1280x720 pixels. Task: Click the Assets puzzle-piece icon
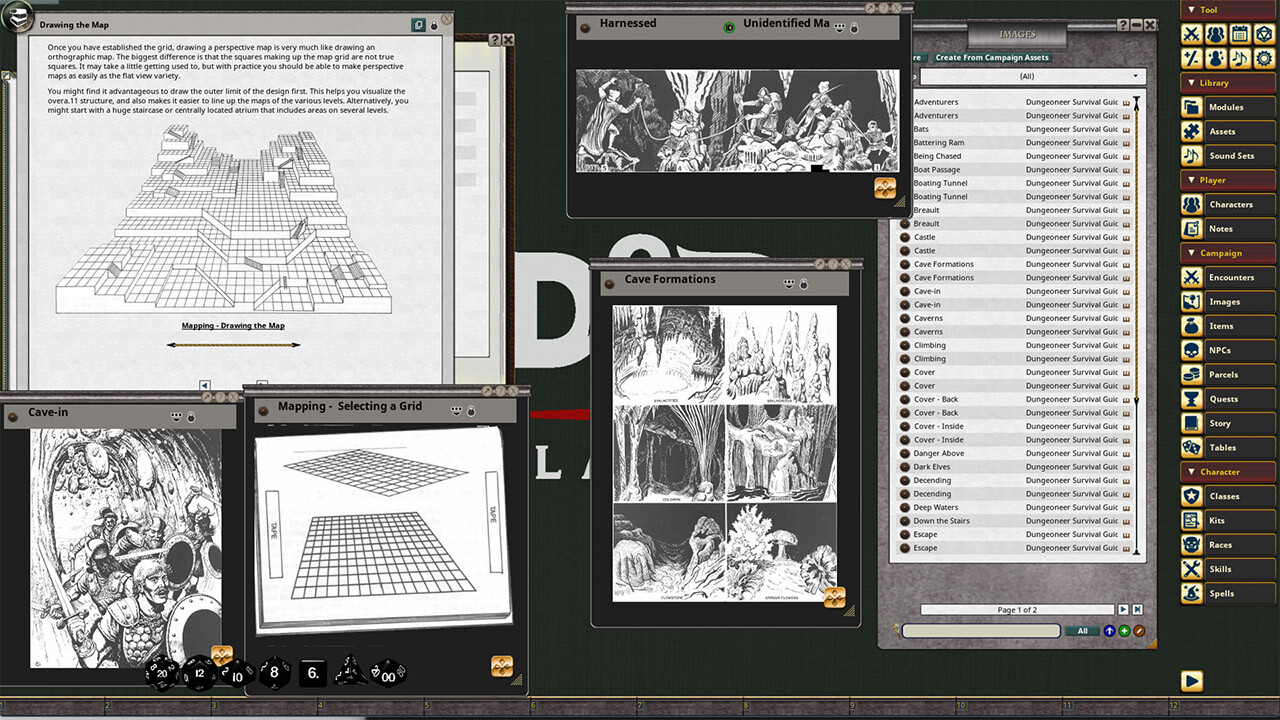coord(1191,131)
